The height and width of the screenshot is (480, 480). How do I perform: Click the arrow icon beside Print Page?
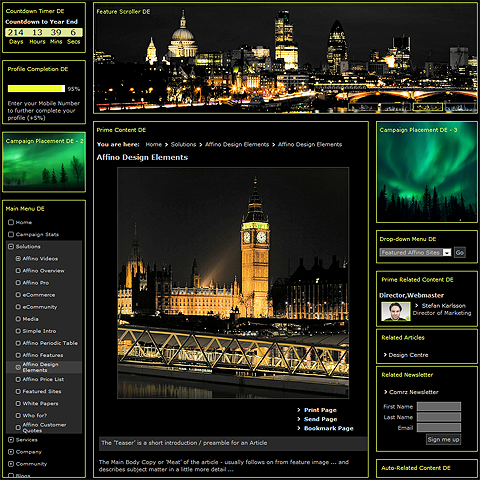tap(299, 410)
